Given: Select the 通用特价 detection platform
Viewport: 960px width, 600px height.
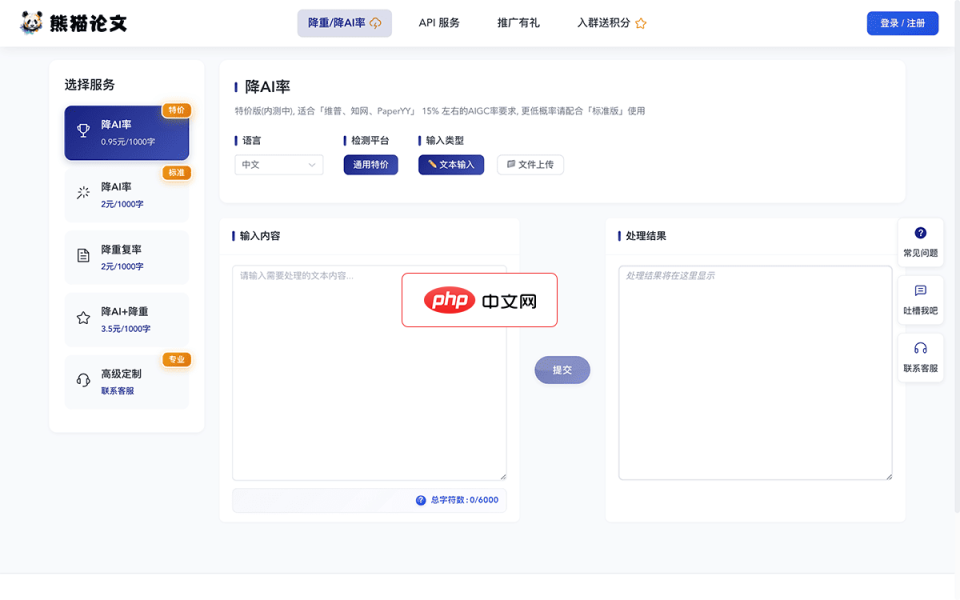Looking at the screenshot, I should (370, 165).
